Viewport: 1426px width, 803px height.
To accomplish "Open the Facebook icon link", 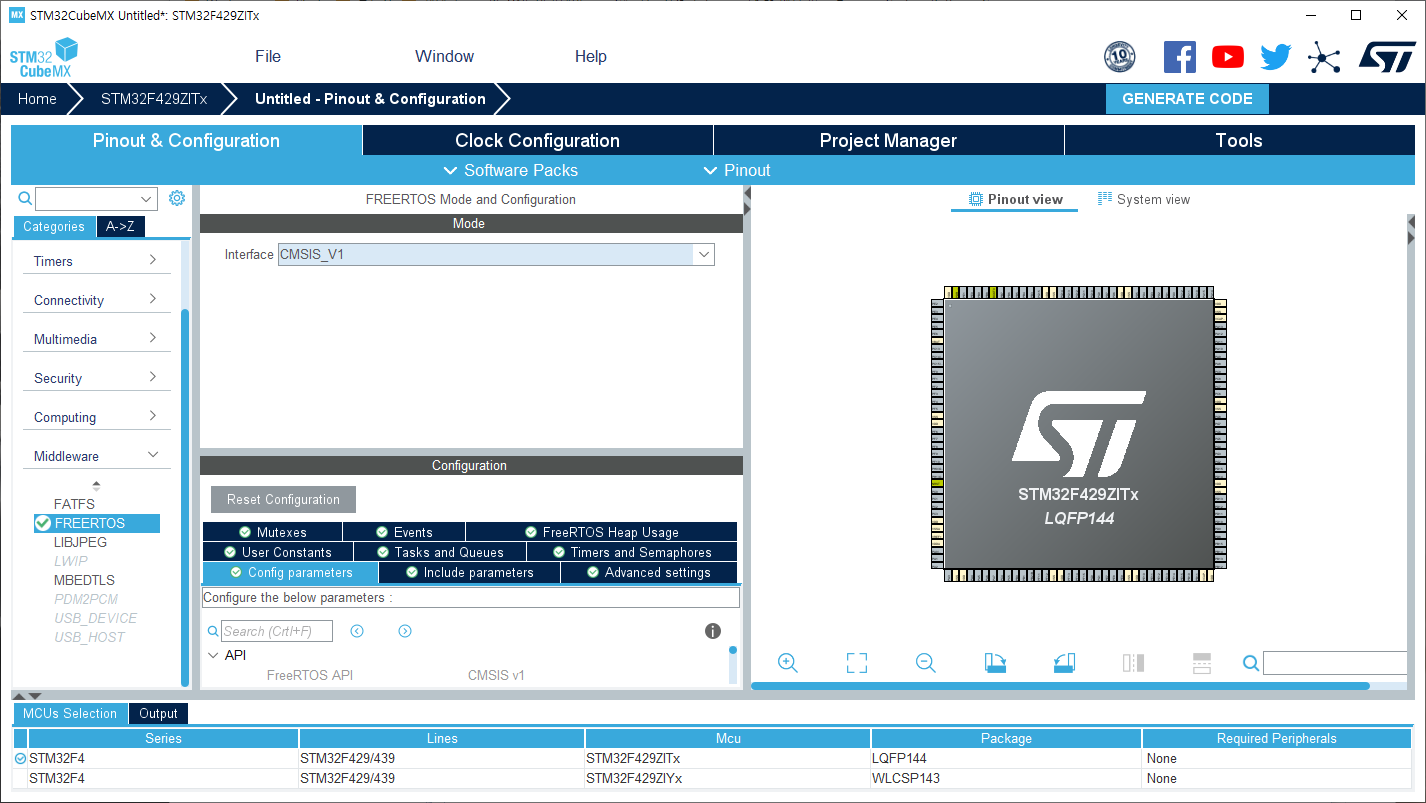I will pyautogui.click(x=1180, y=56).
